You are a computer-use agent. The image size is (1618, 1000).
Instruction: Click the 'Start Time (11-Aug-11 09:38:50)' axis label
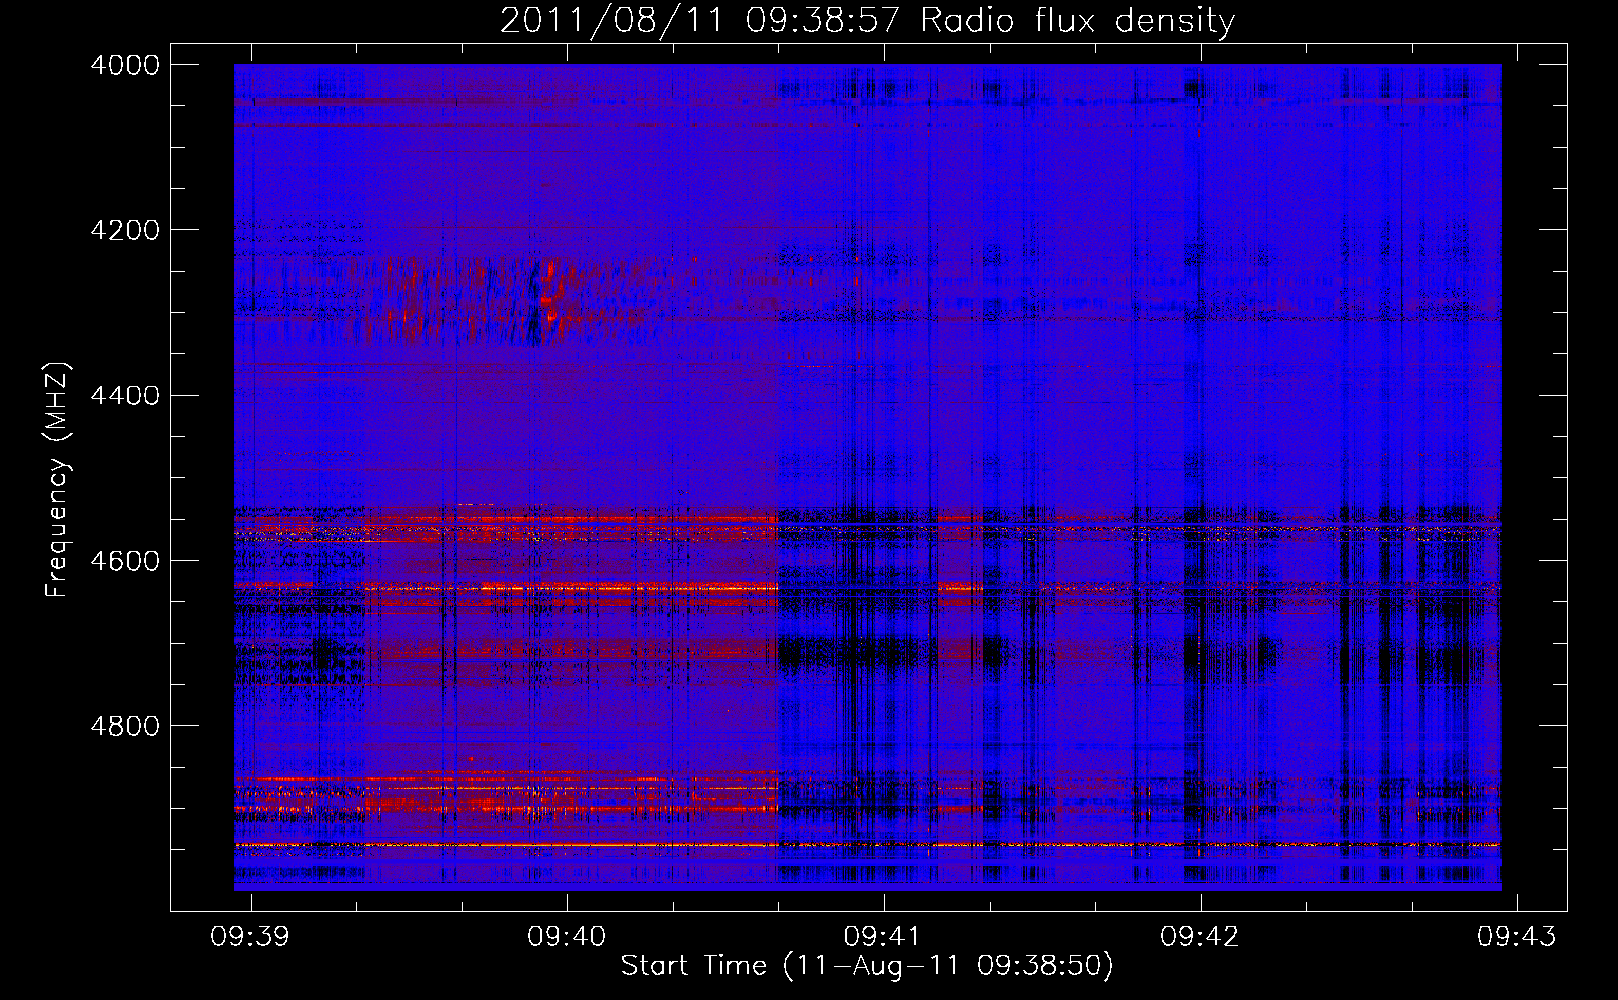[867, 966]
